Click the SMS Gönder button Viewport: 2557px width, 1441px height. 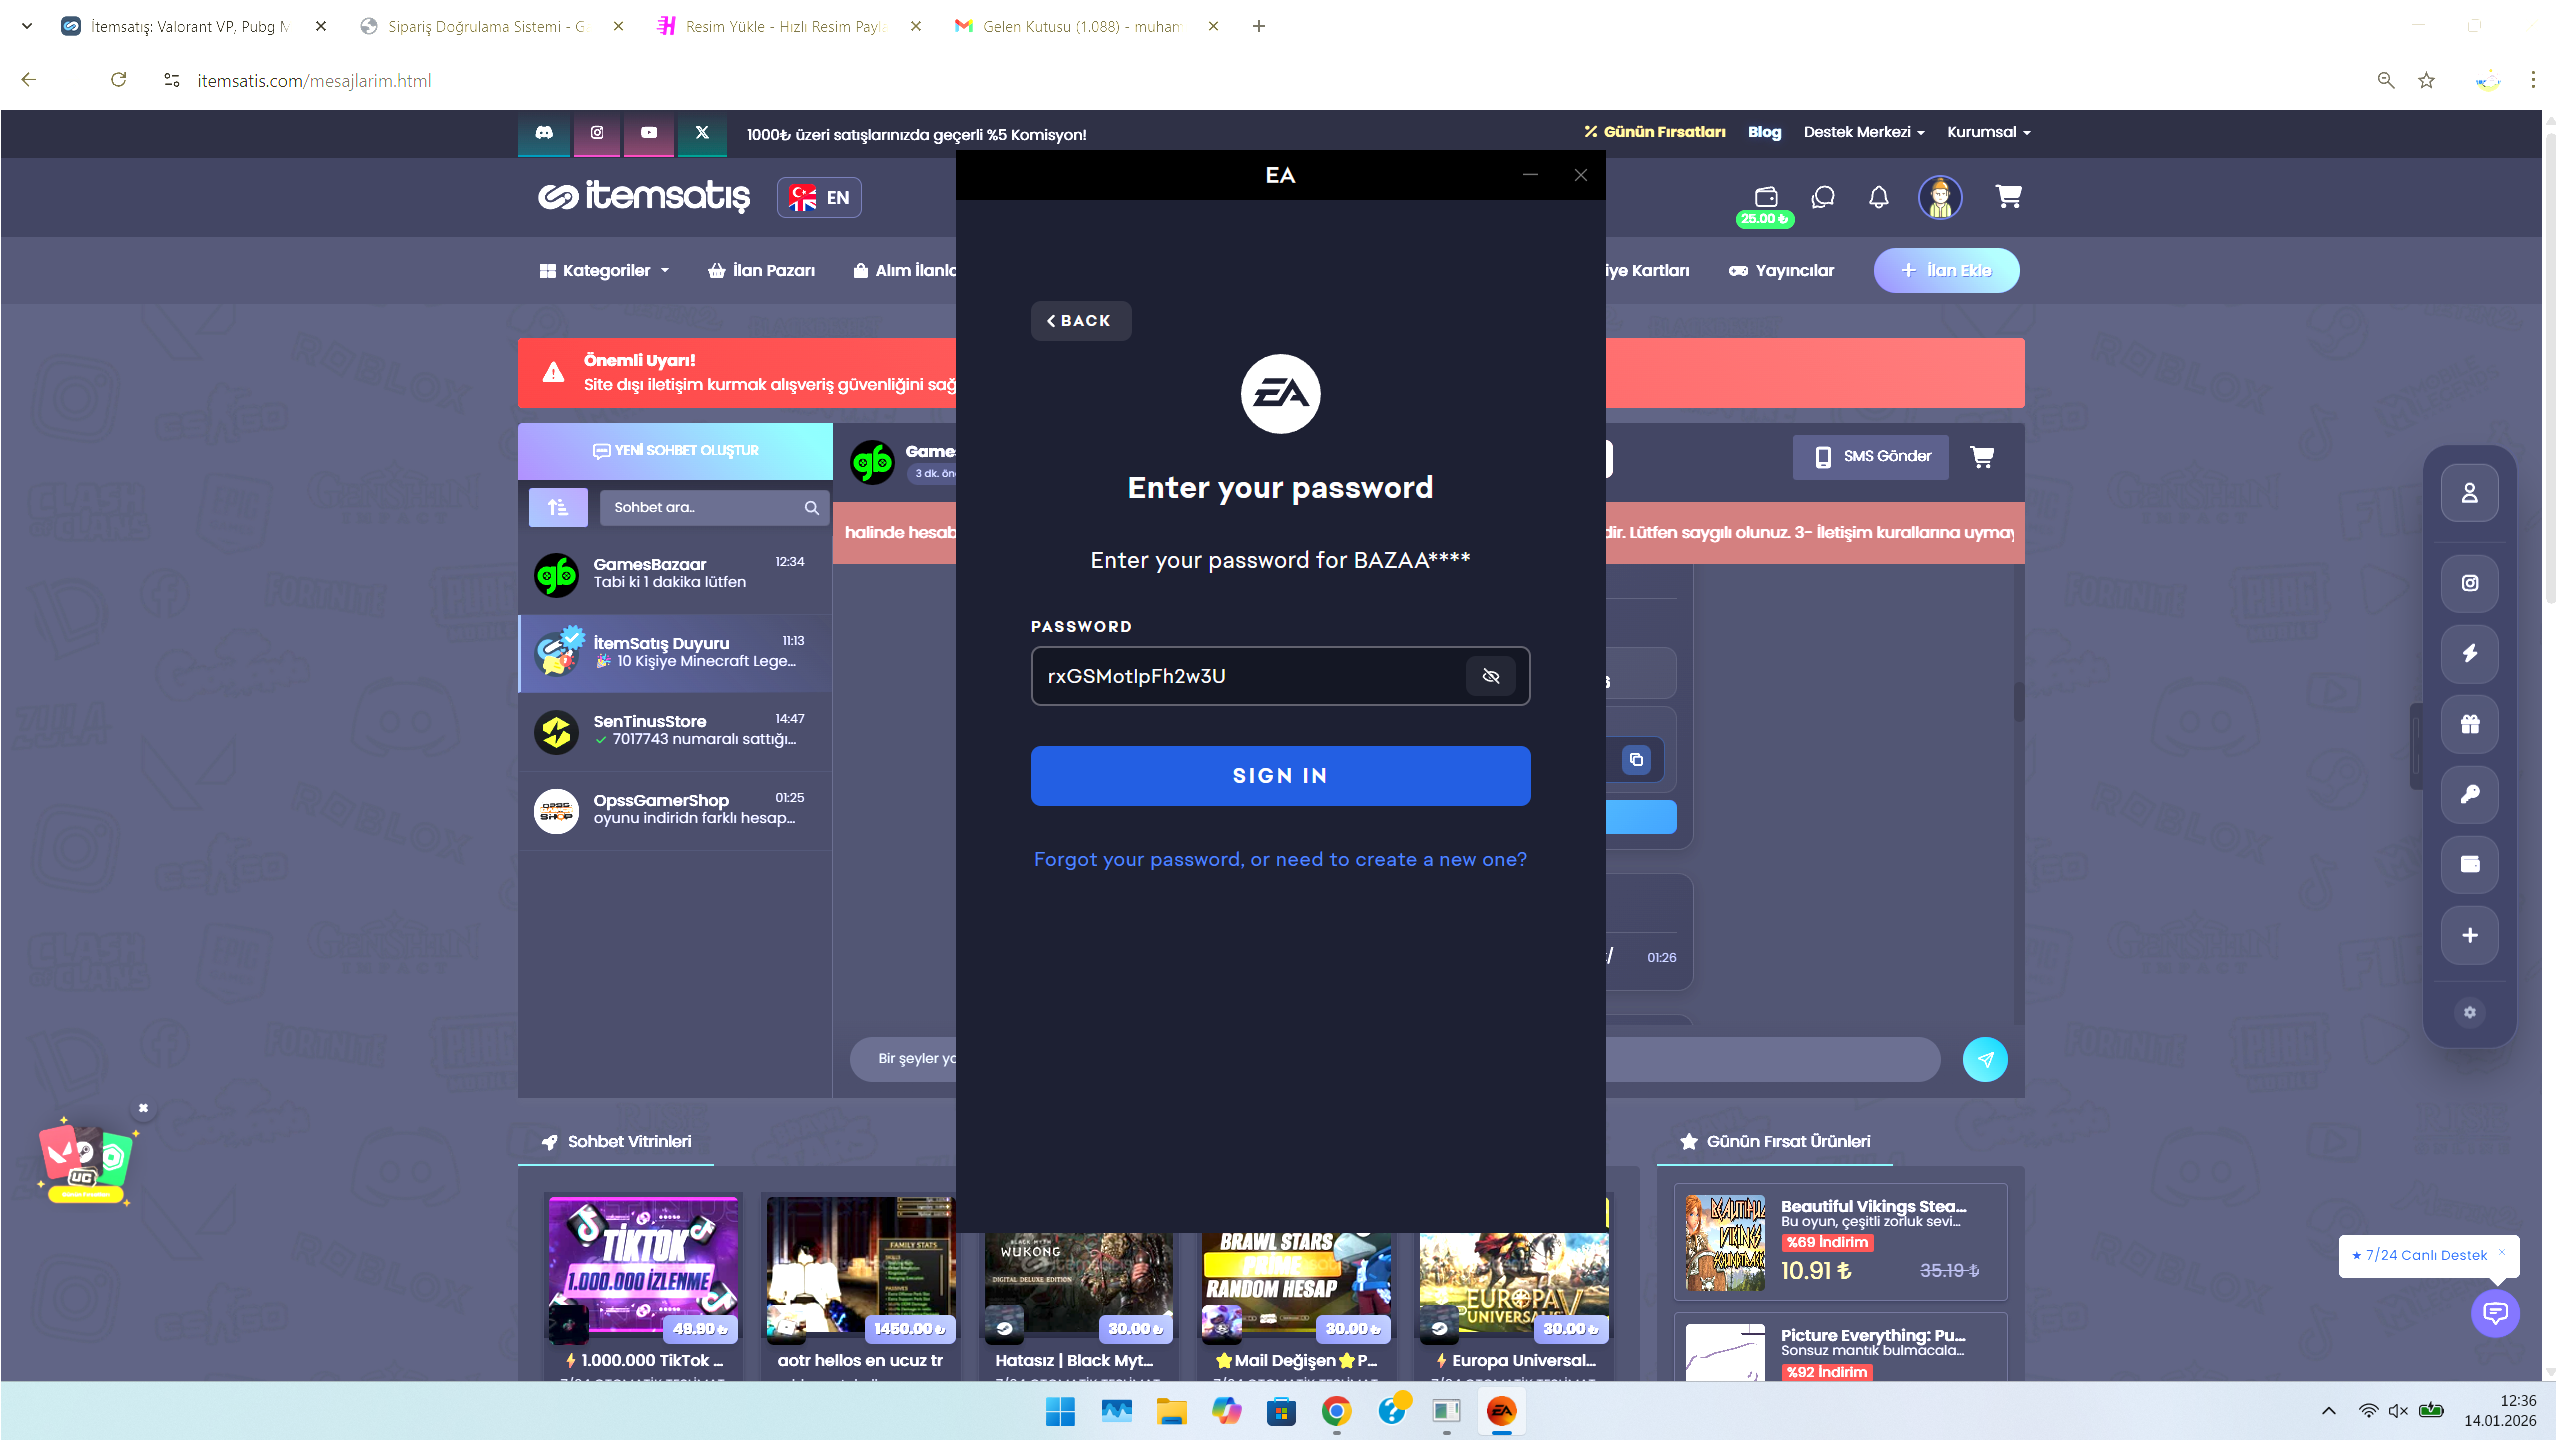click(1871, 457)
